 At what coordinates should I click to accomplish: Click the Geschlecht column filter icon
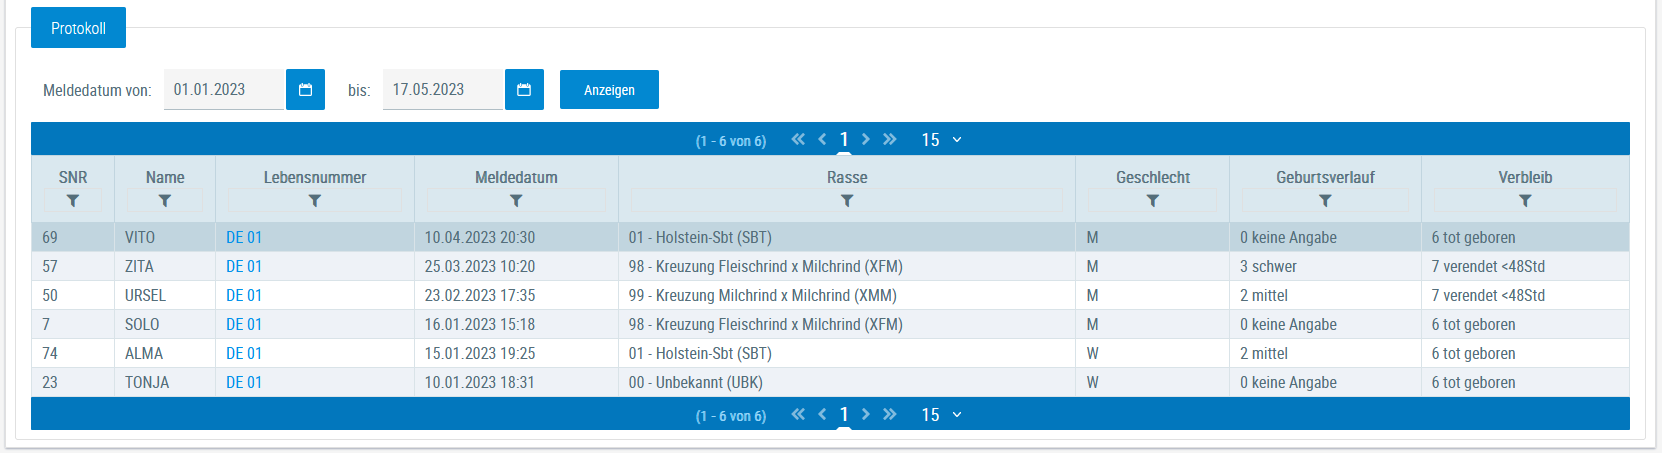pos(1153,201)
